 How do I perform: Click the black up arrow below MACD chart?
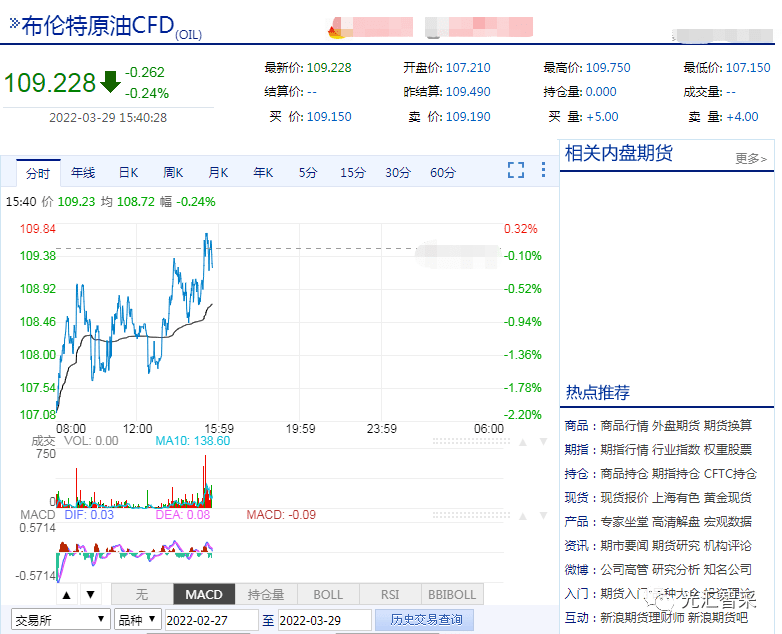pos(67,595)
